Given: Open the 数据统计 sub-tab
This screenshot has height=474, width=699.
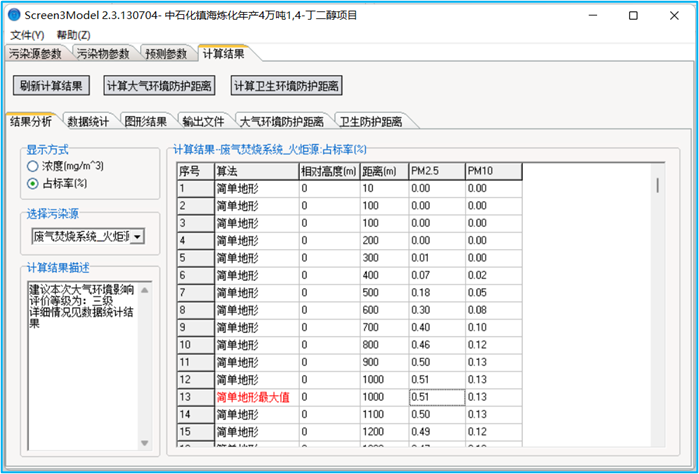Looking at the screenshot, I should pos(88,121).
